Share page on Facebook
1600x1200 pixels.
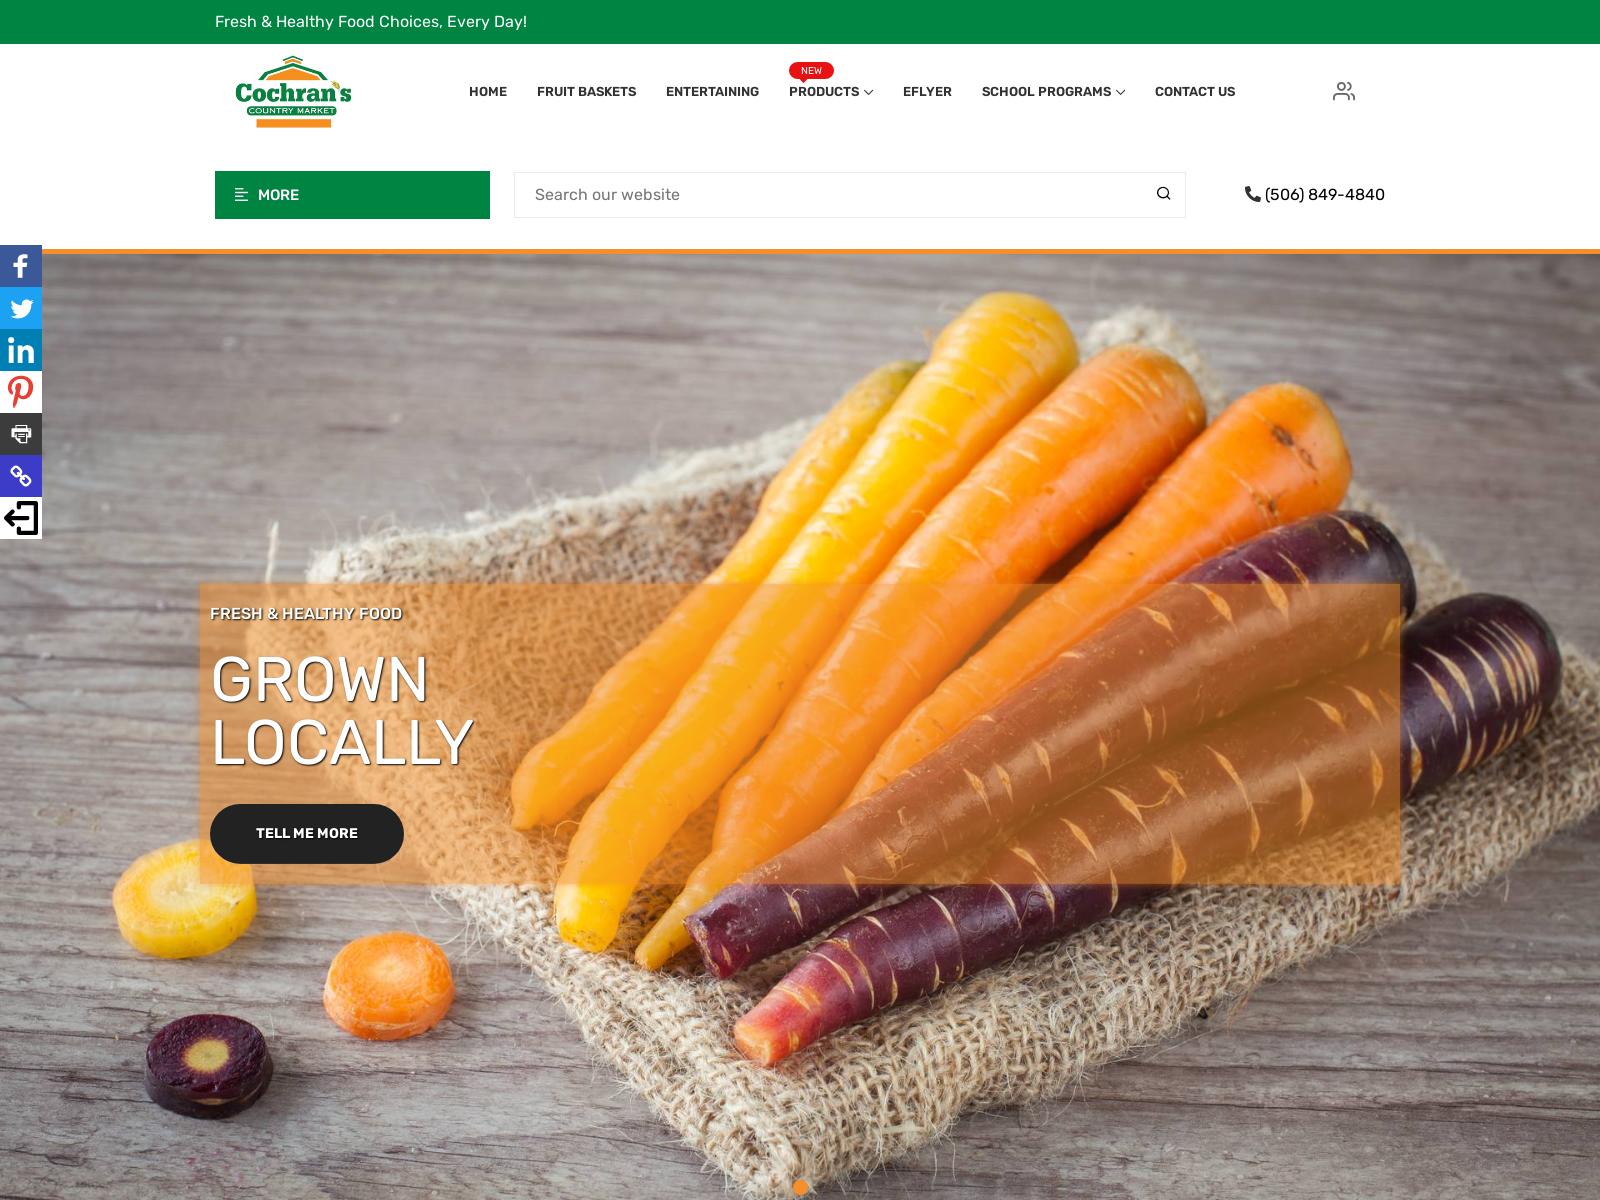pos(21,266)
